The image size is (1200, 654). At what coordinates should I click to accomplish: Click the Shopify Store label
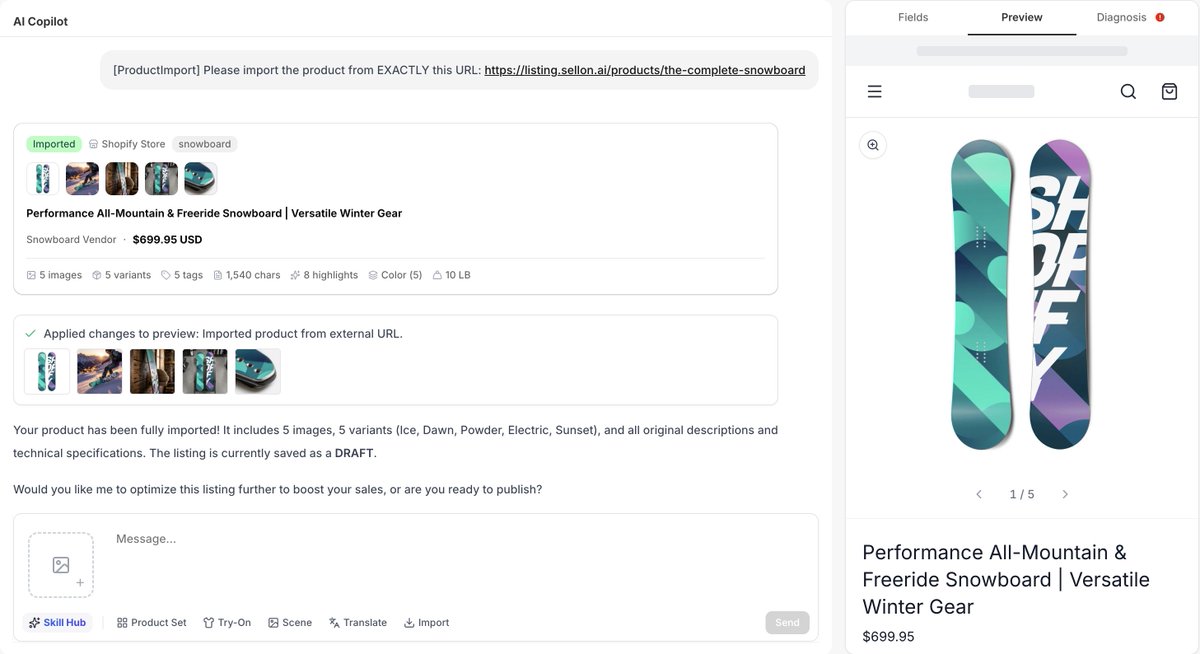[x=127, y=144]
